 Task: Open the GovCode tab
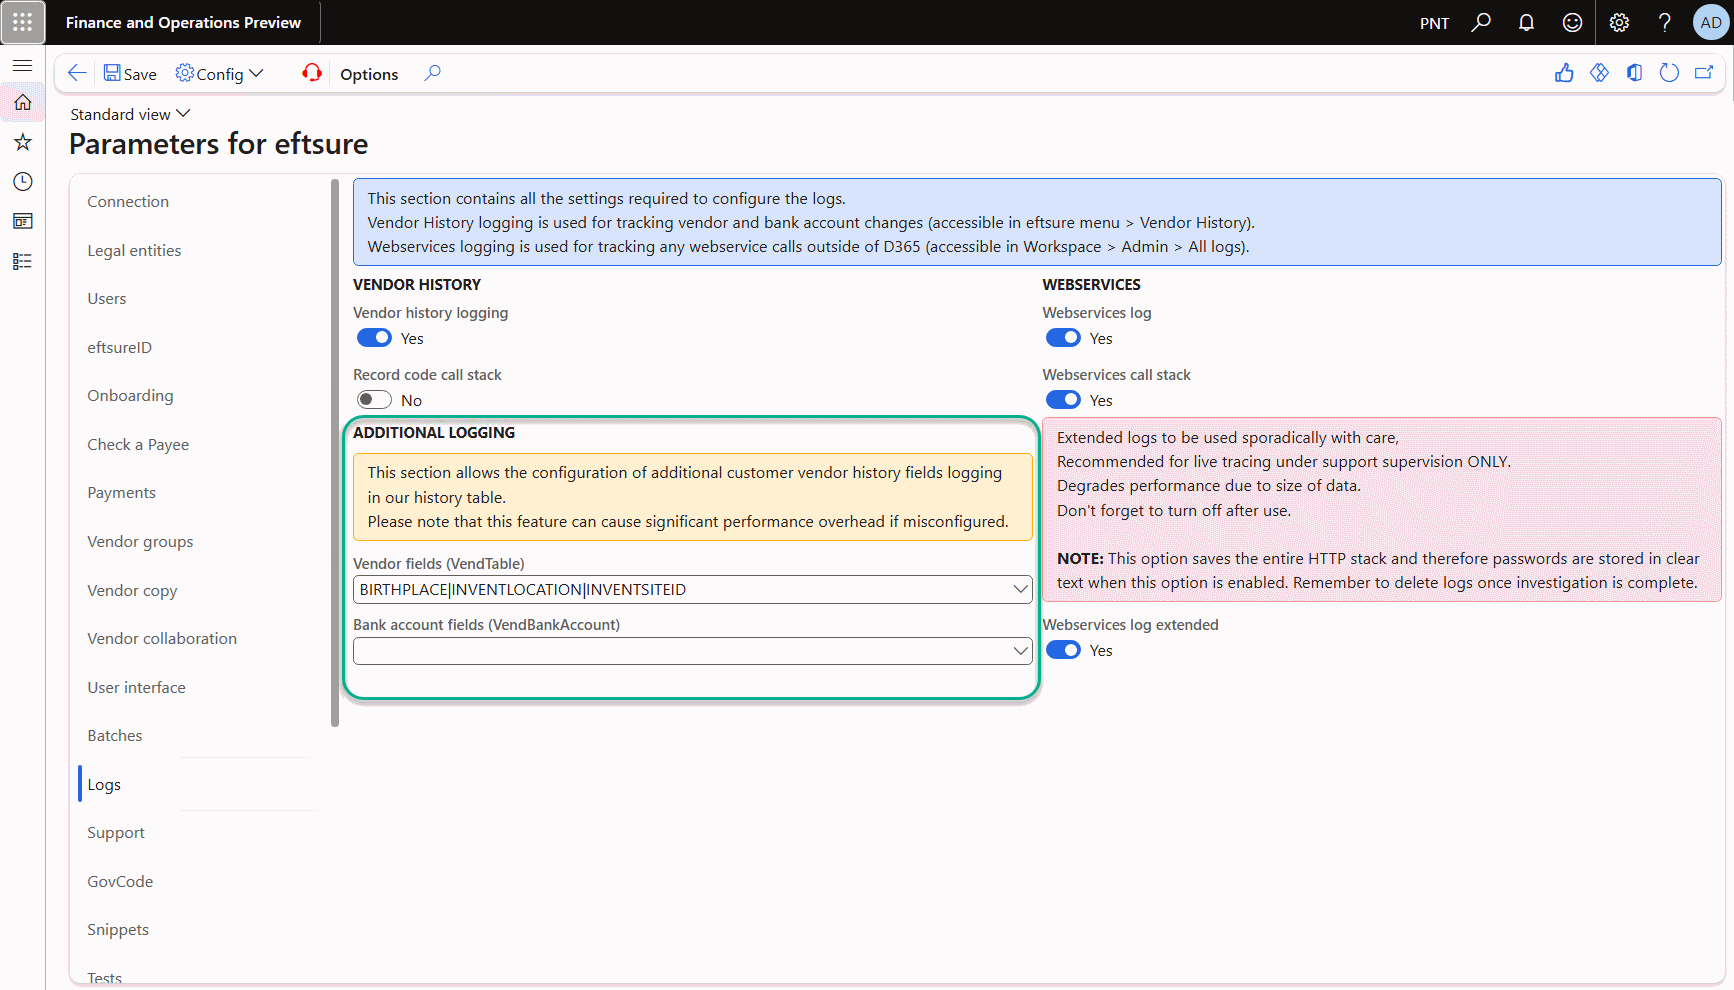[120, 882]
